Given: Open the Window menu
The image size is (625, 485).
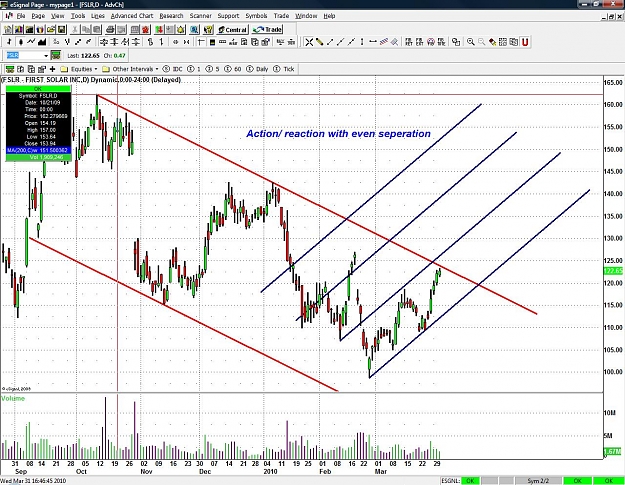Looking at the screenshot, I should 306,16.
